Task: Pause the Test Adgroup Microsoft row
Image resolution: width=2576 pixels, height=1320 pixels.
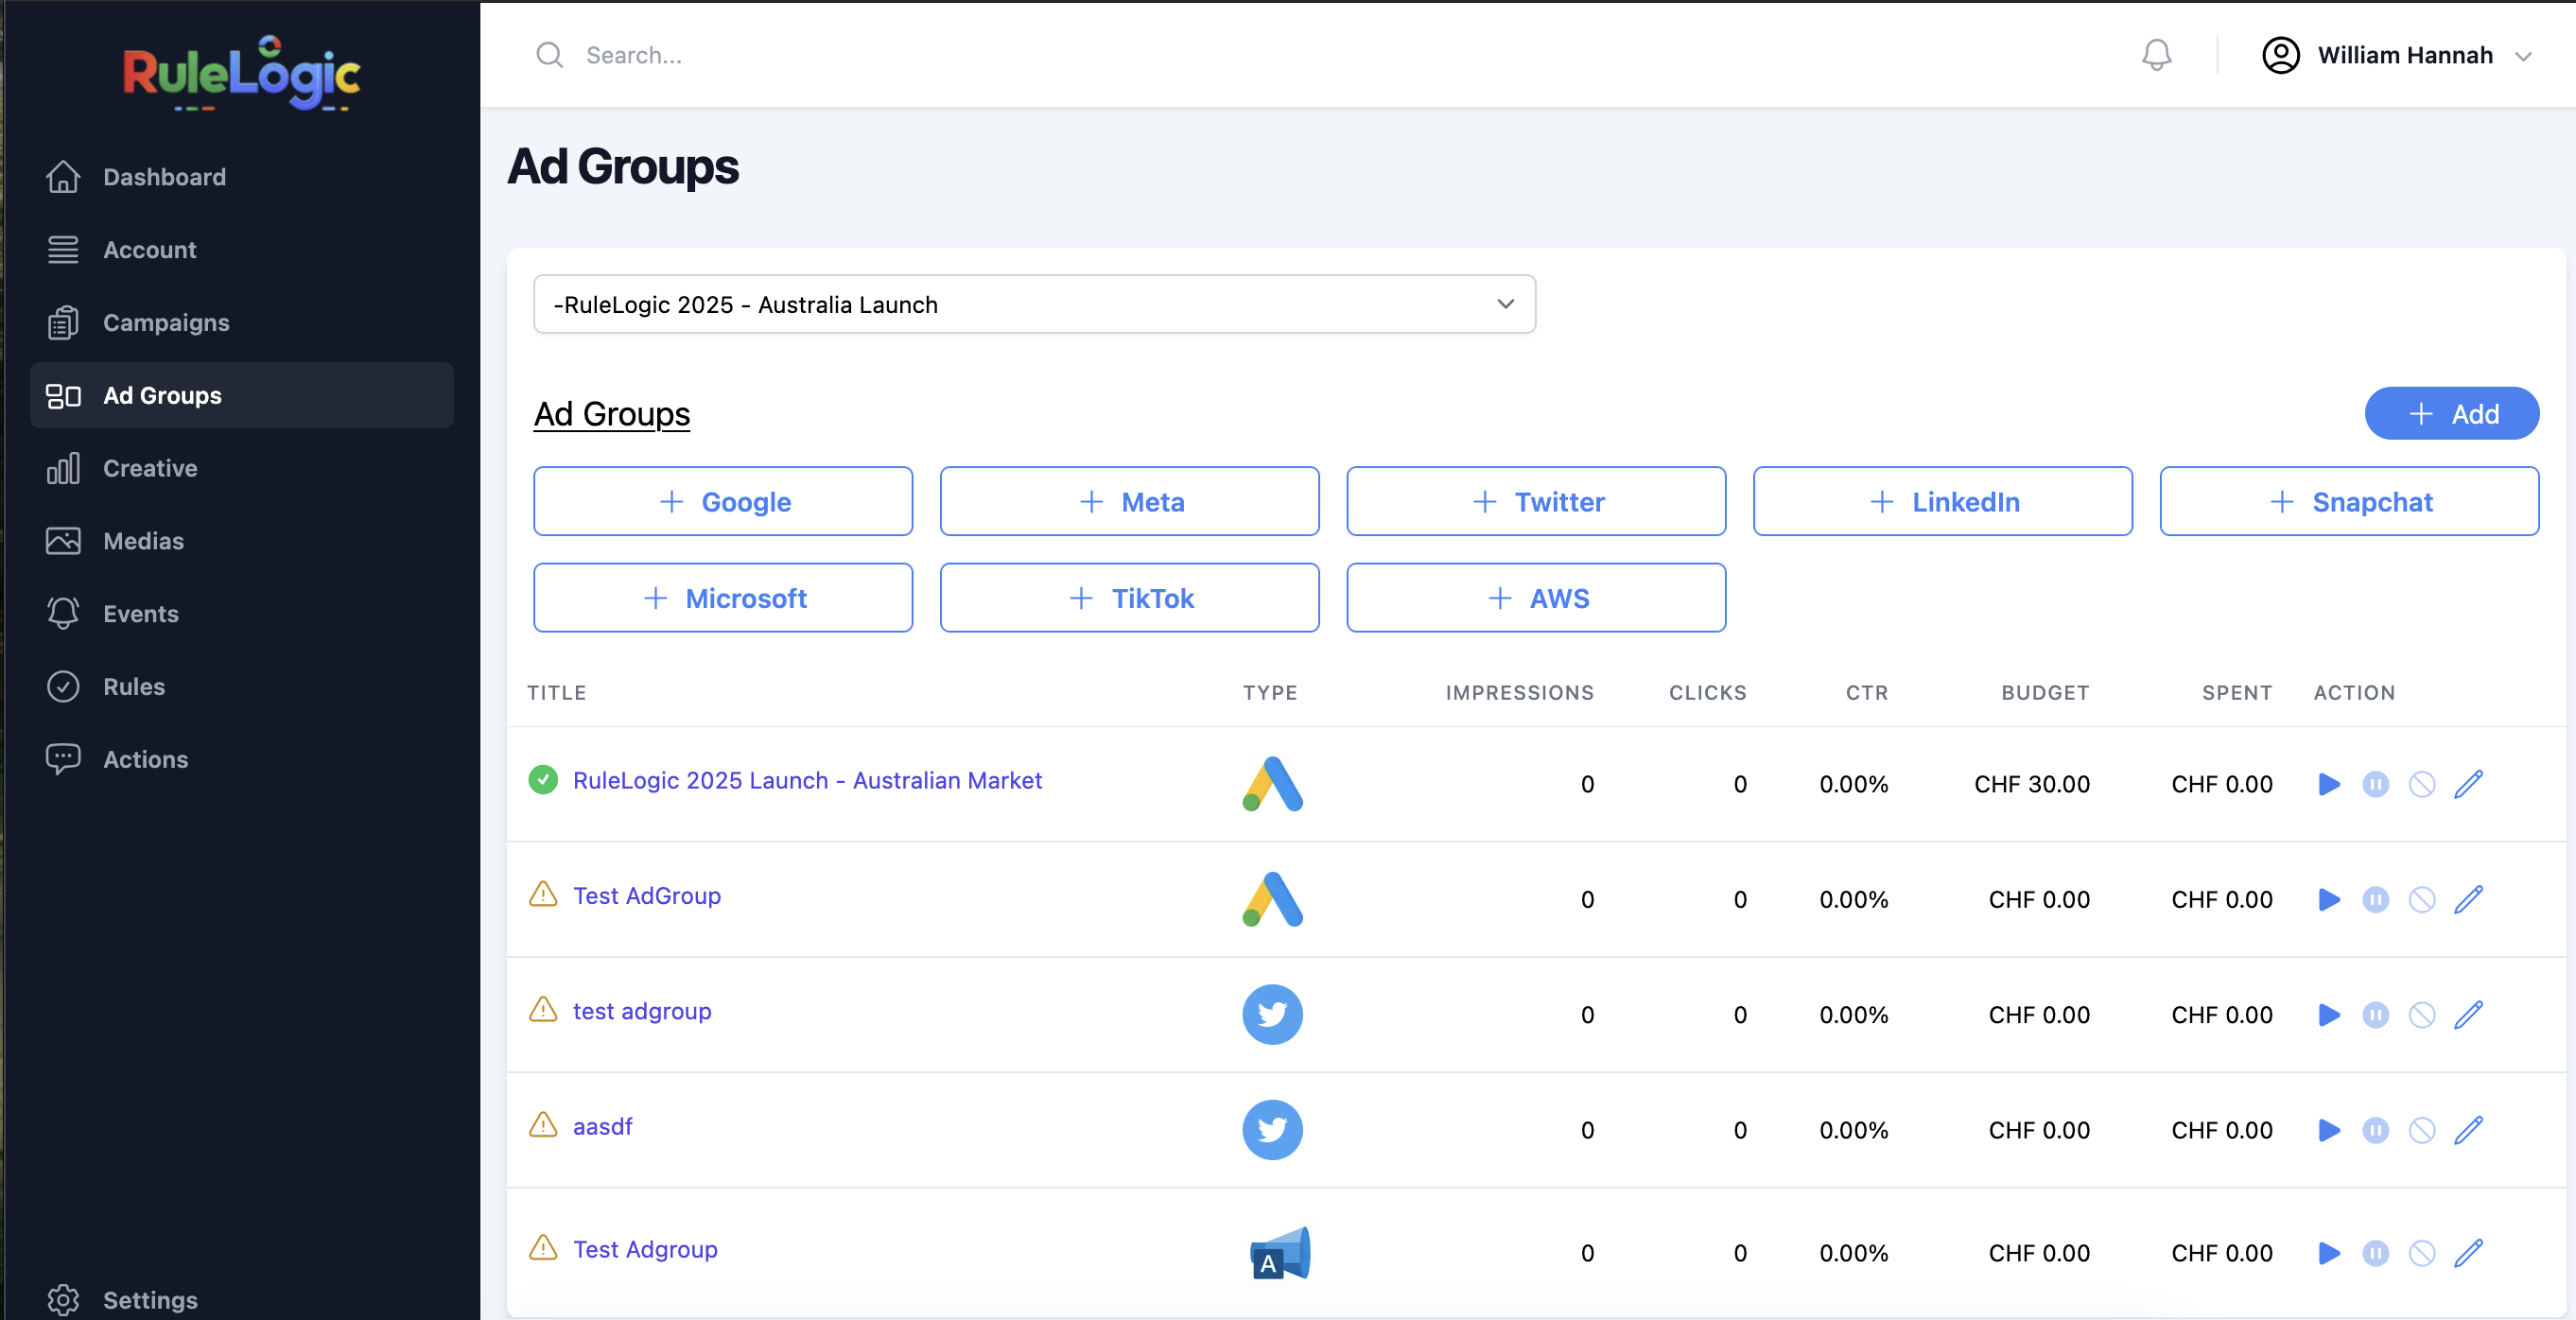Action: 2376,1253
